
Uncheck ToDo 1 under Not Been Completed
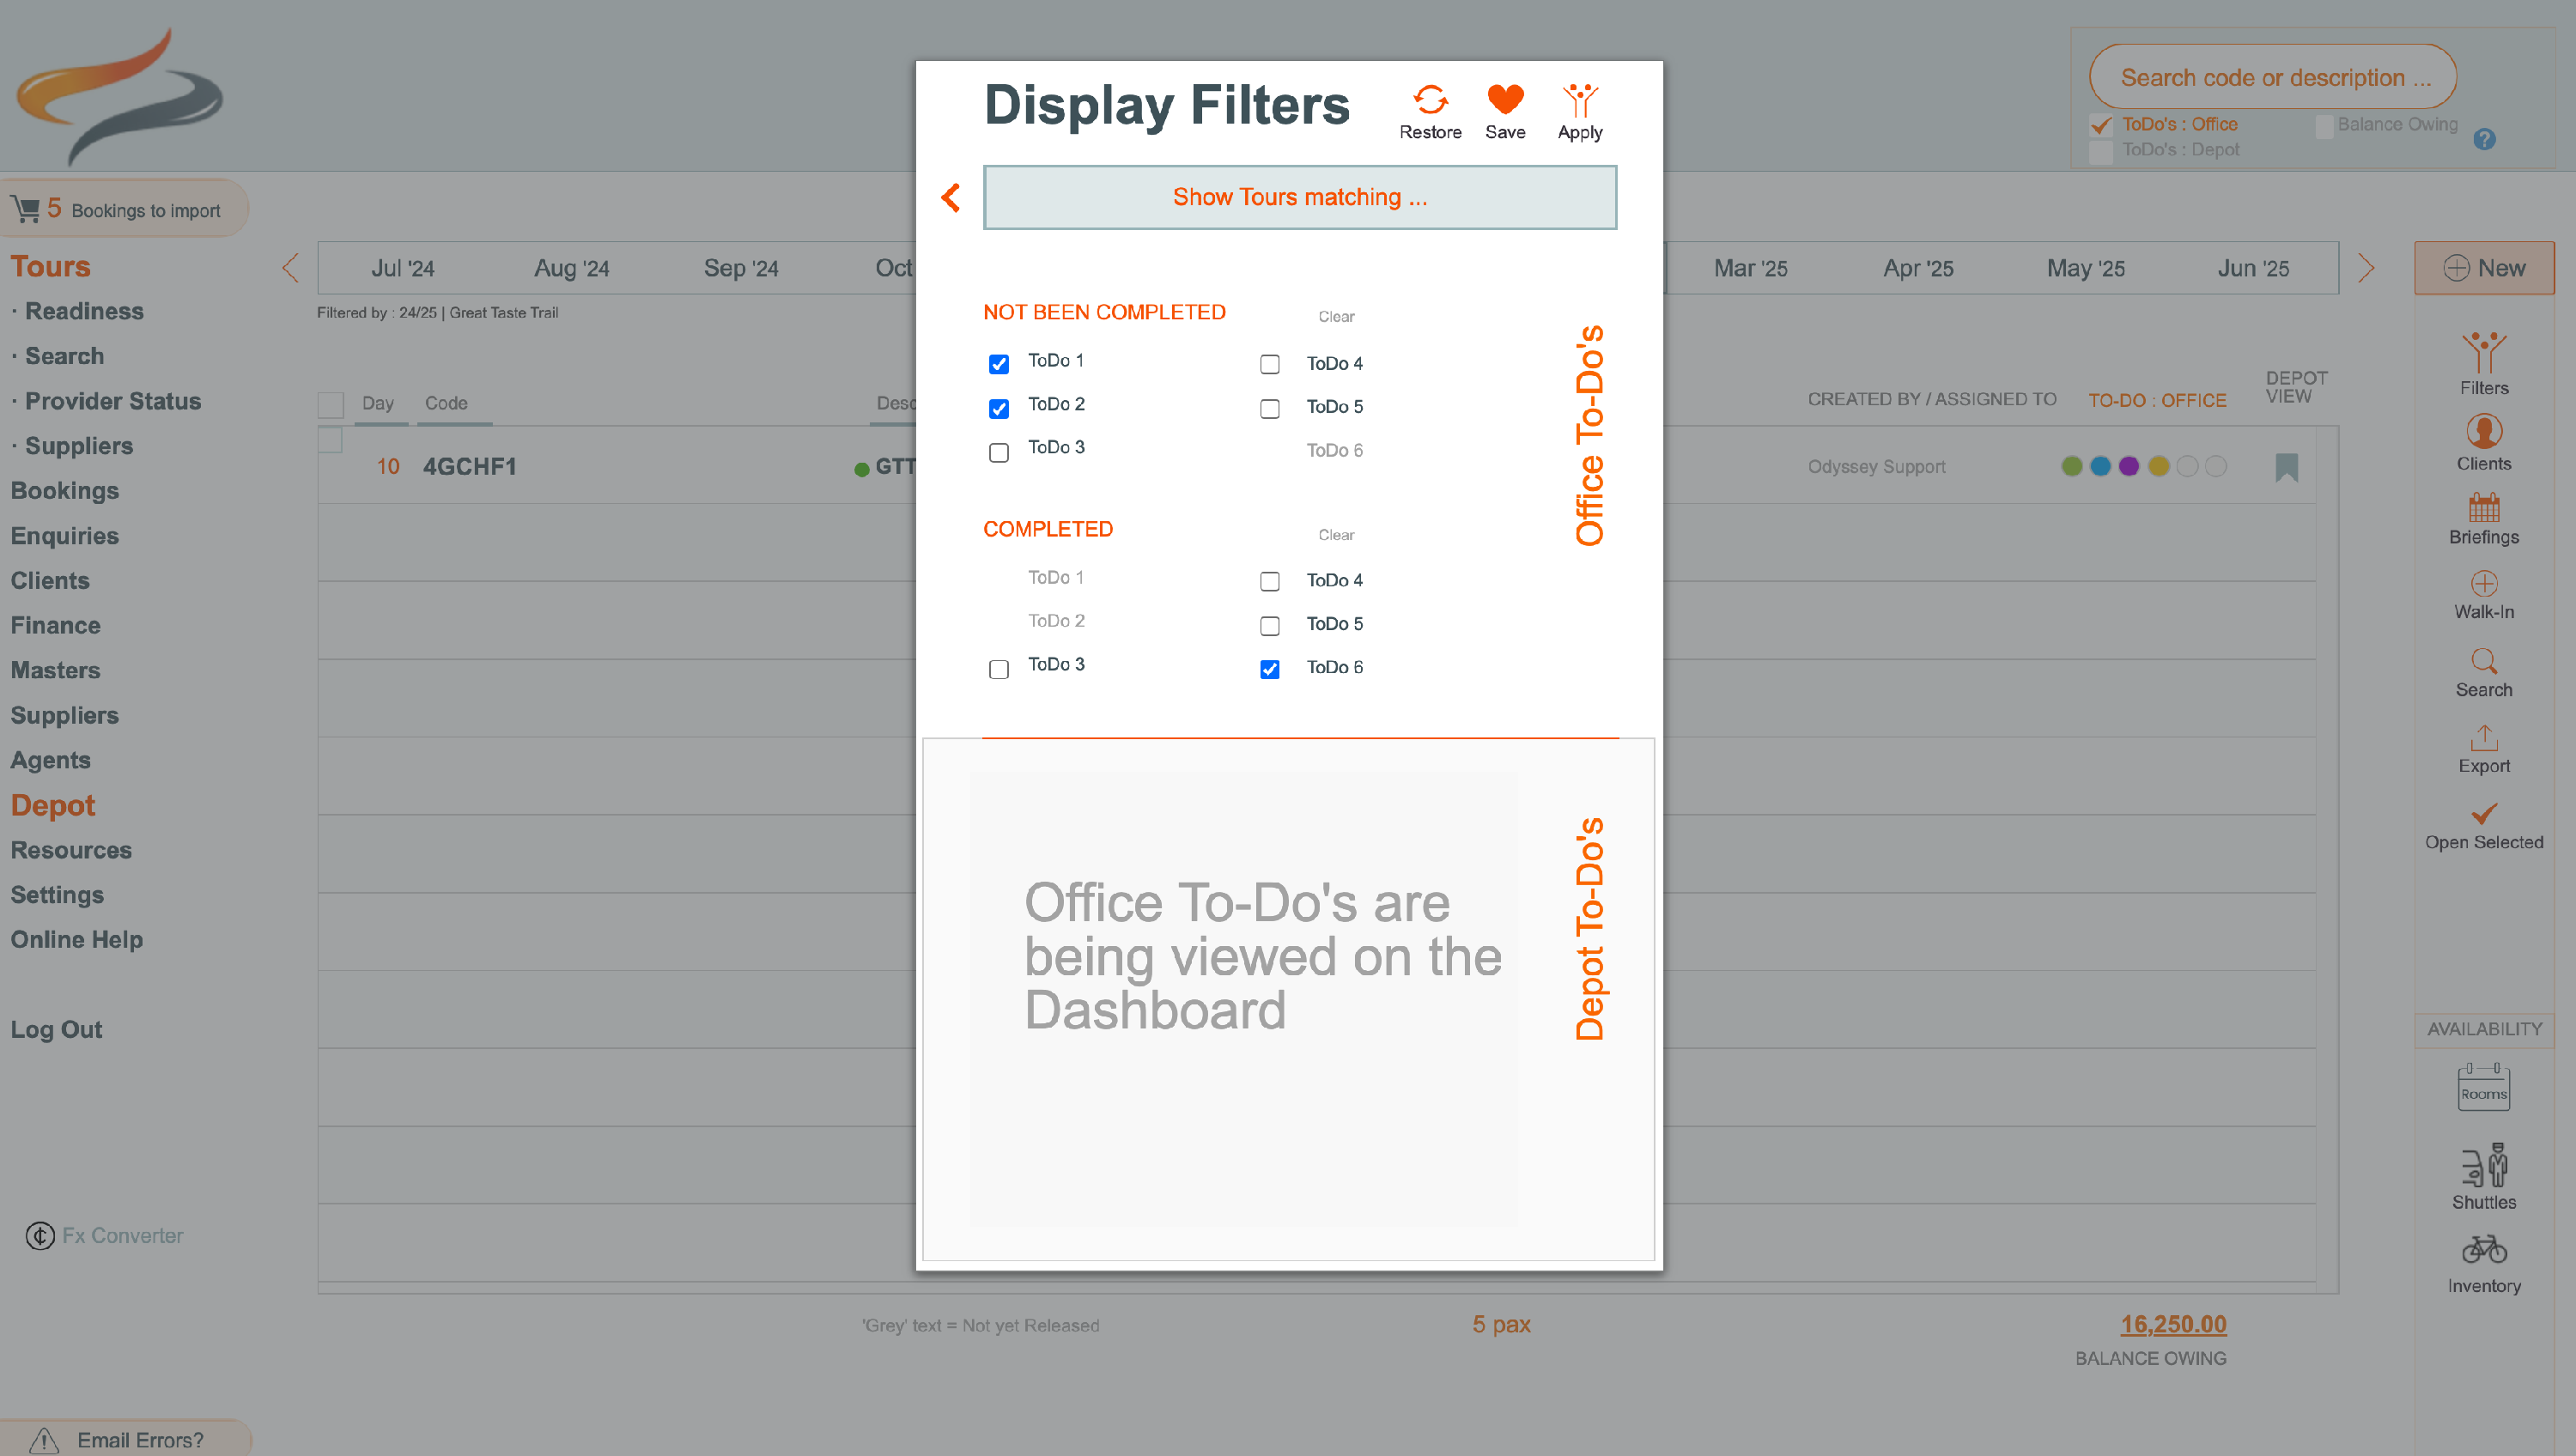(x=998, y=364)
